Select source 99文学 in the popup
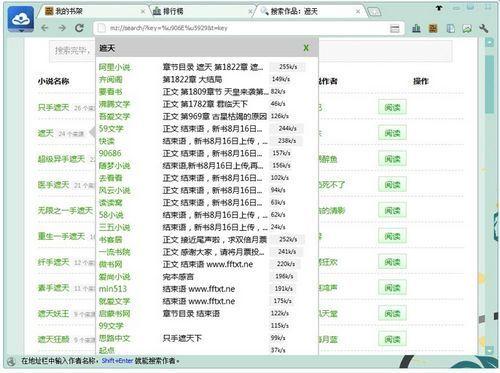 tap(111, 326)
